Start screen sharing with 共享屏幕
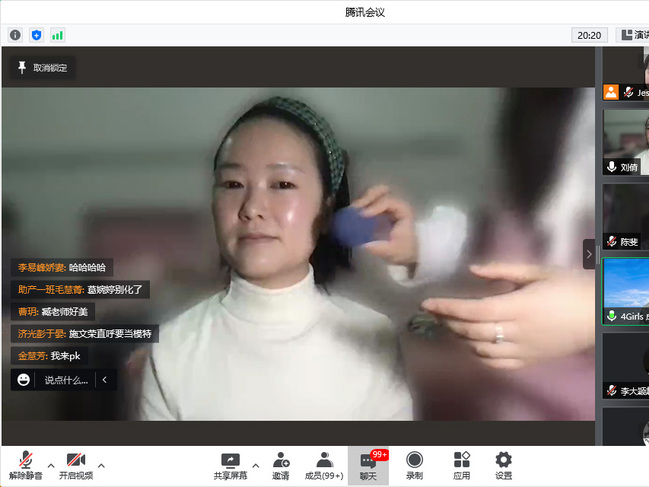This screenshot has height=487, width=649. [x=230, y=463]
